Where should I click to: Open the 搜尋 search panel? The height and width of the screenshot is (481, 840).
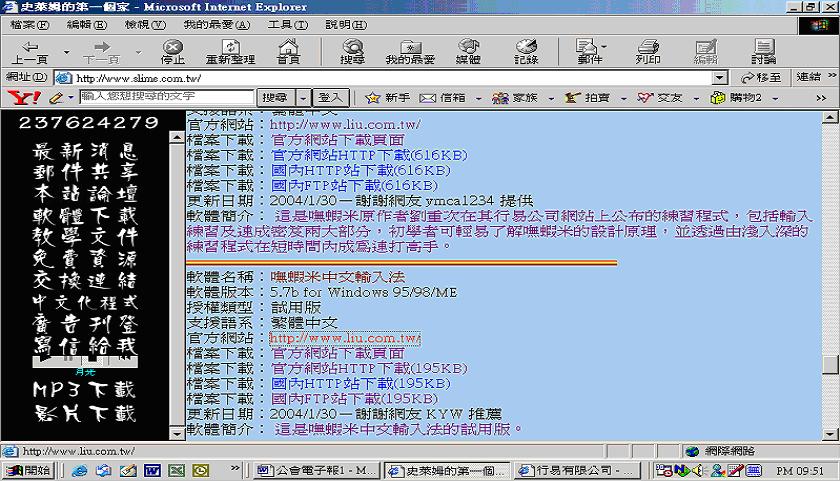point(352,52)
